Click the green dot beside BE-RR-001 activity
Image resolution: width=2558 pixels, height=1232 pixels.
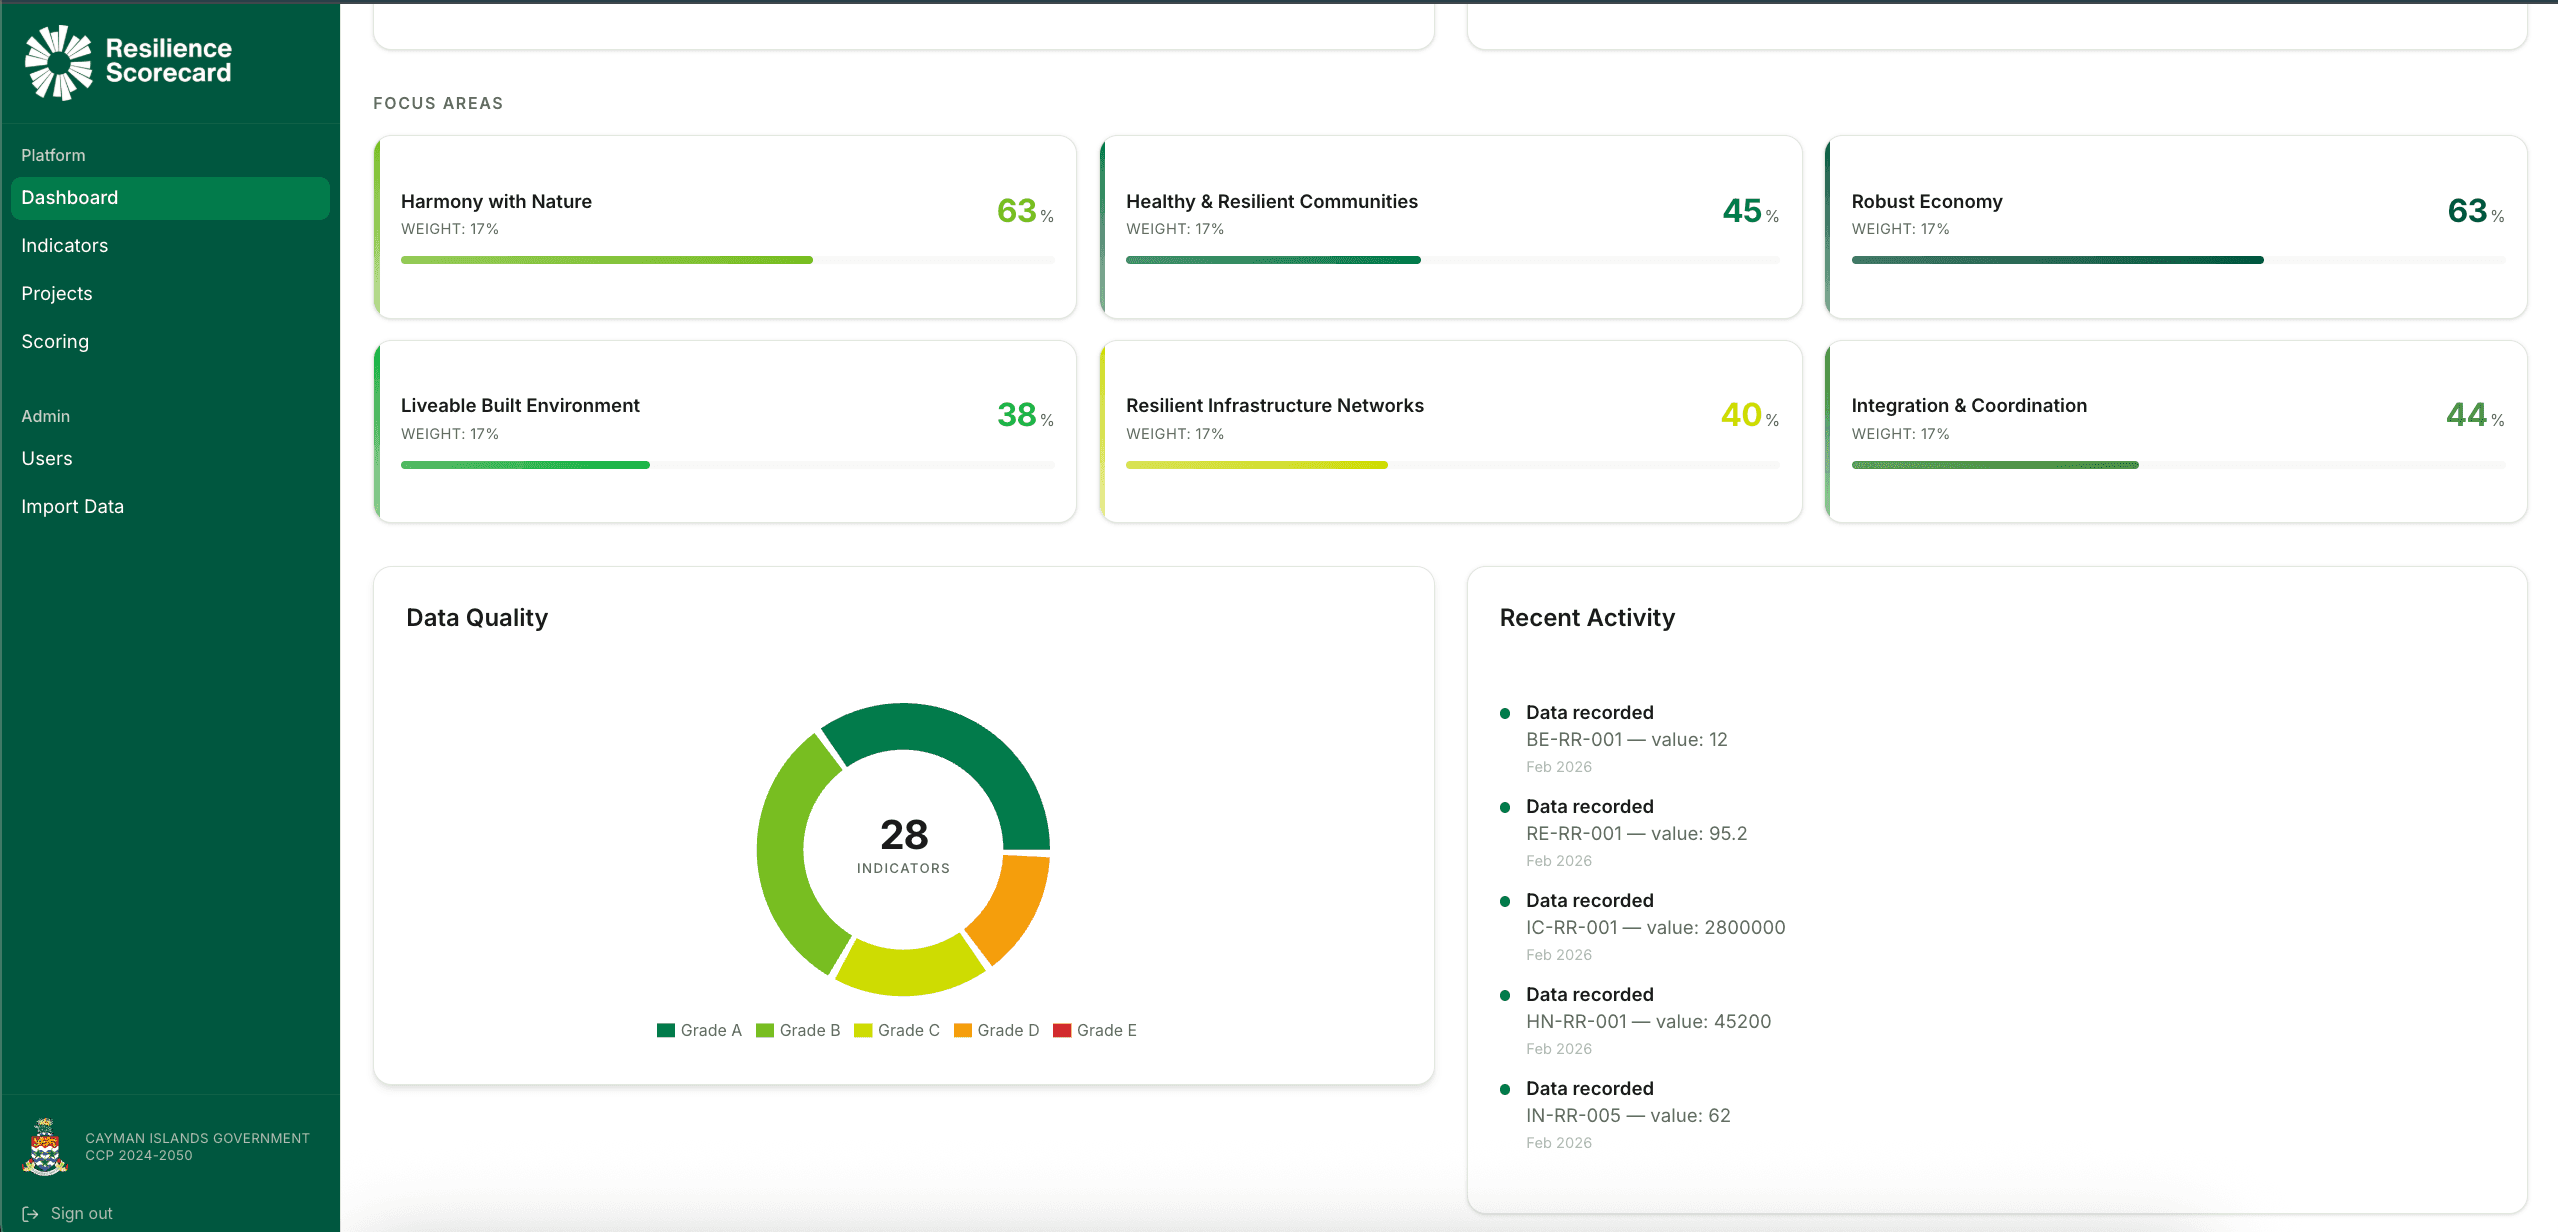point(1505,713)
